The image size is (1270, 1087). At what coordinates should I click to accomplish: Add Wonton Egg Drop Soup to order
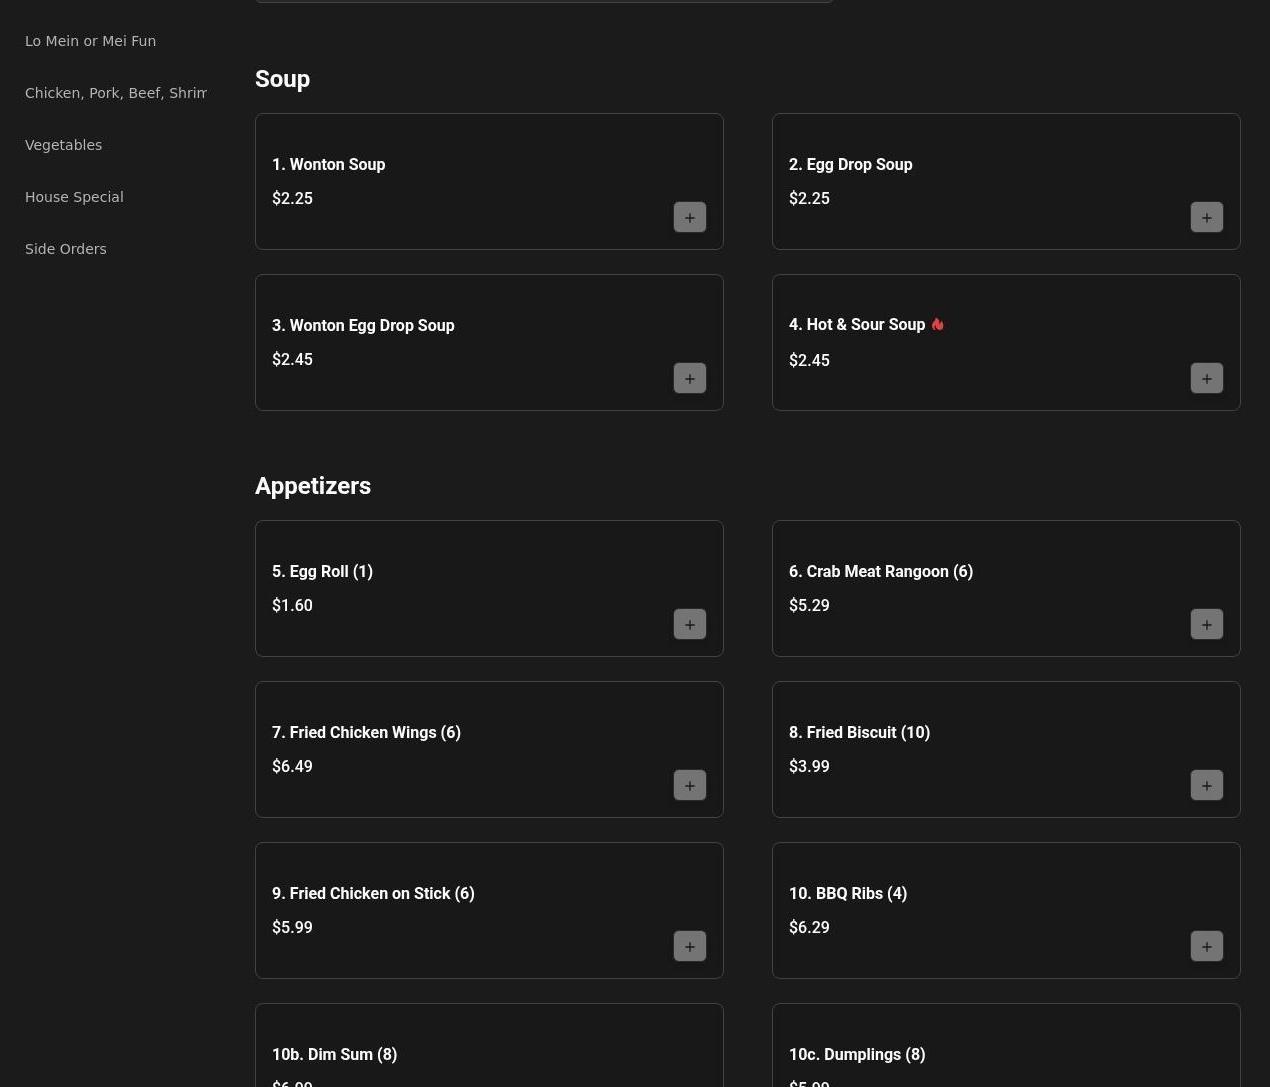[690, 378]
